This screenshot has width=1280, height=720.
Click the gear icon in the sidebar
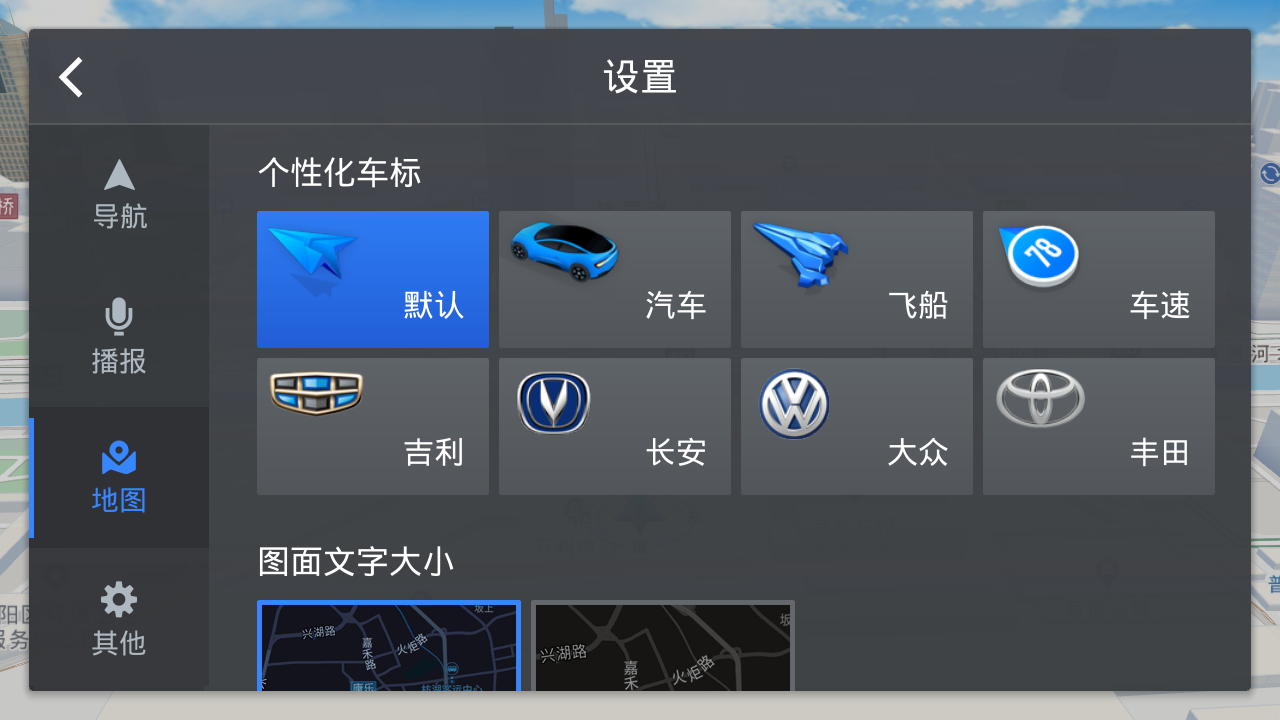point(119,600)
